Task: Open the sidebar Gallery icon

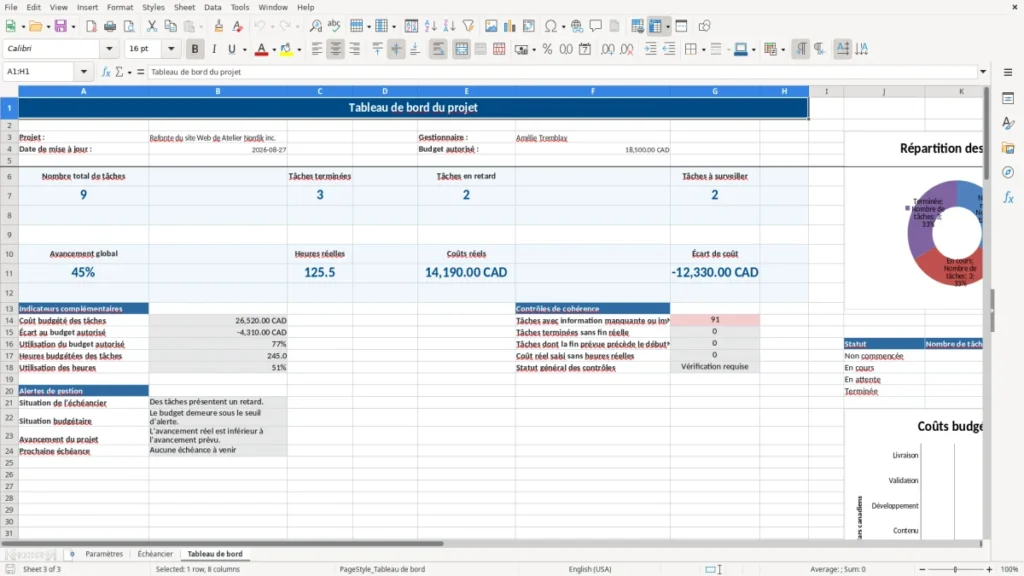Action: click(1008, 148)
